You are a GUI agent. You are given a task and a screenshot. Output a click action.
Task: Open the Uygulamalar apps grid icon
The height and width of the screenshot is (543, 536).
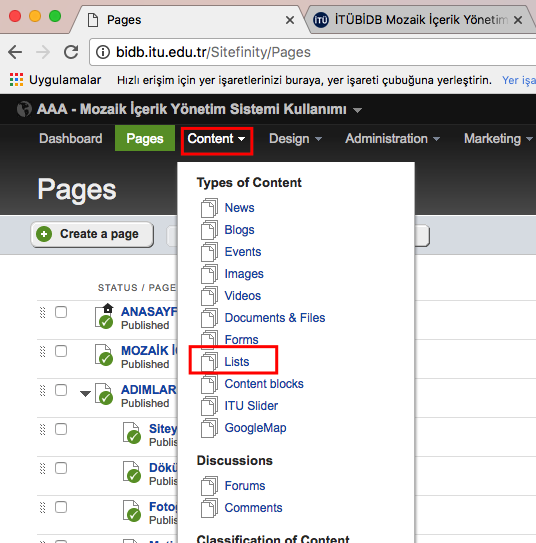(16, 80)
